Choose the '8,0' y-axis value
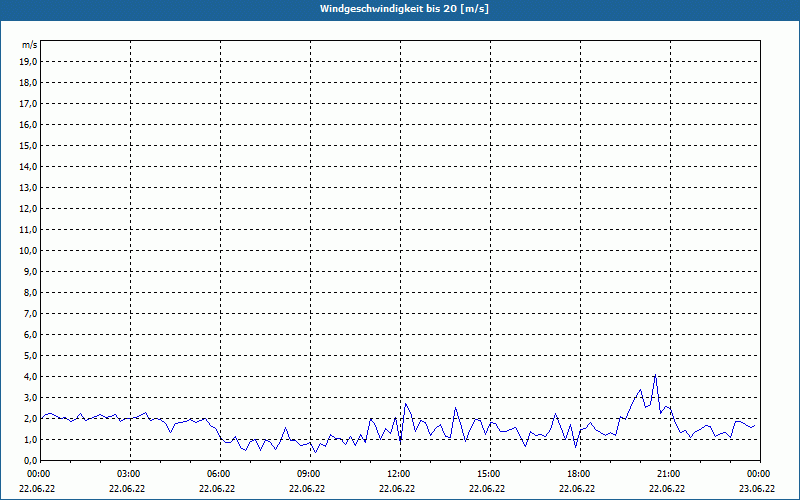 30,292
